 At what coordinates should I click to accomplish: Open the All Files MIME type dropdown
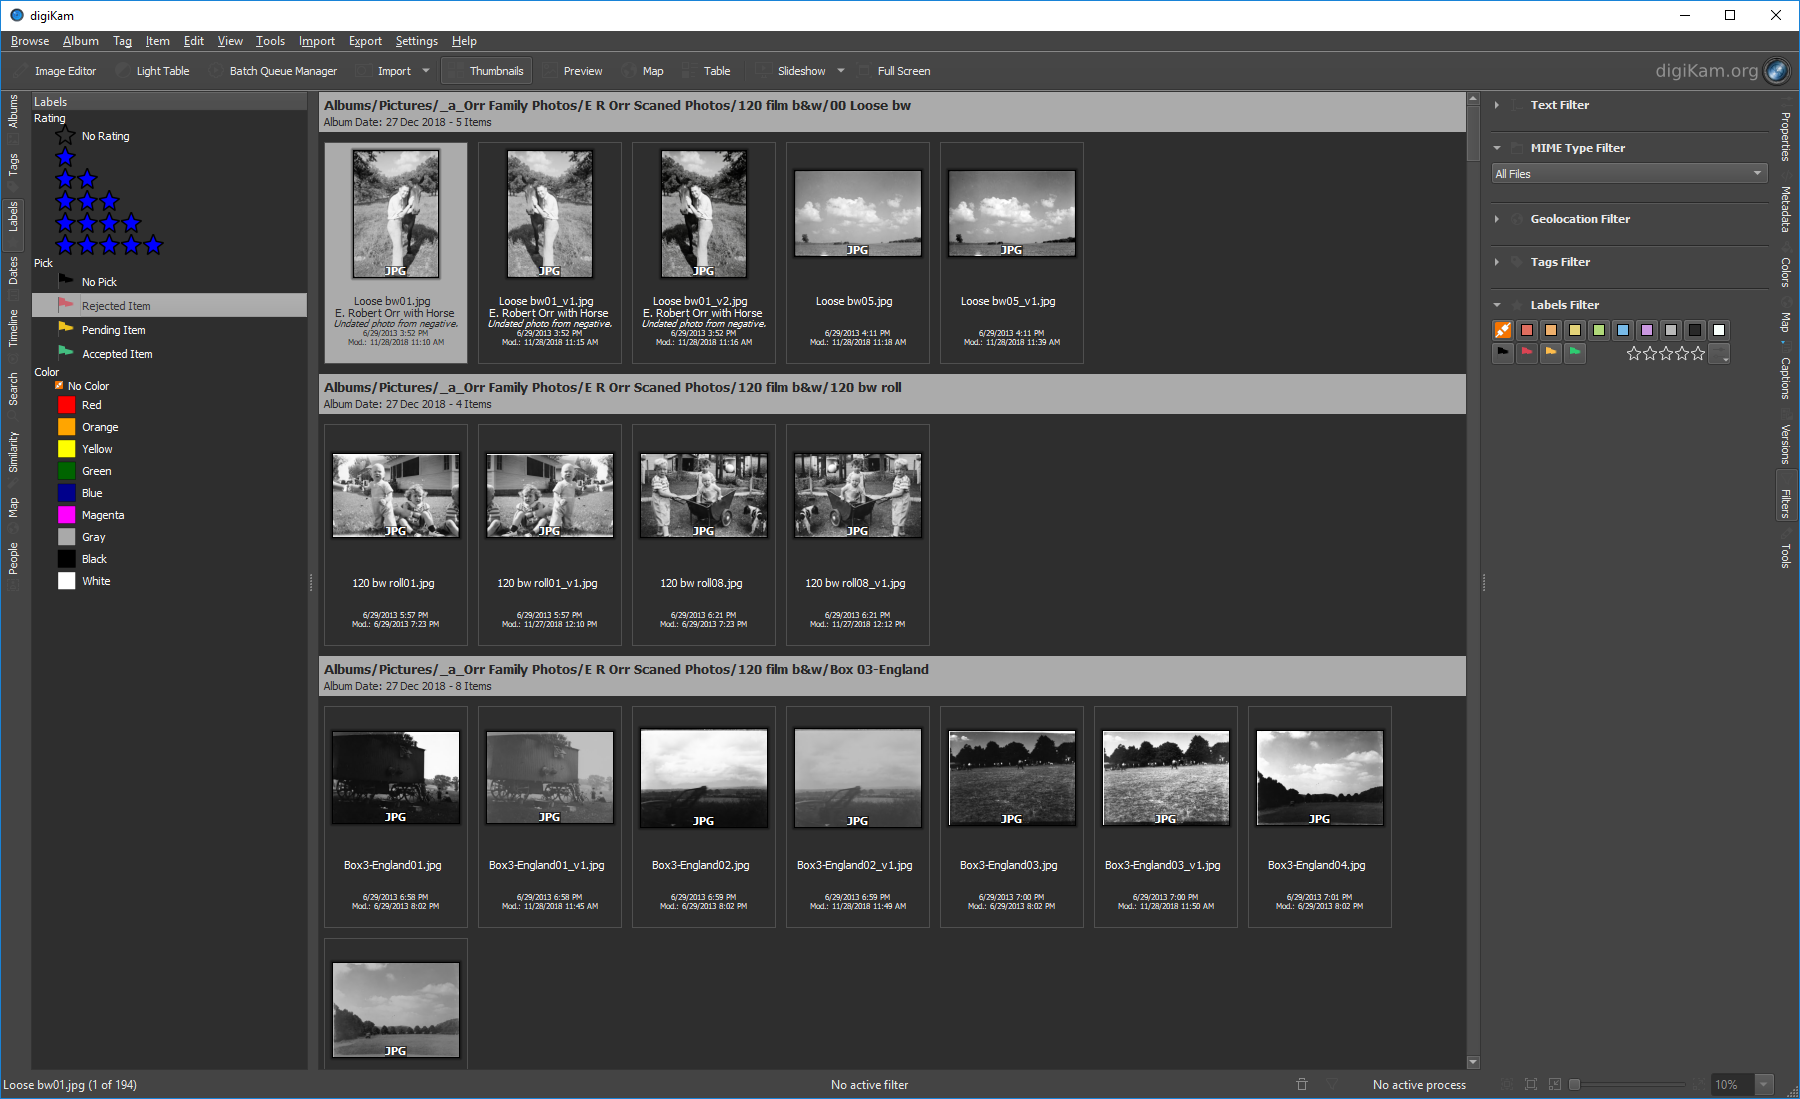point(1629,174)
